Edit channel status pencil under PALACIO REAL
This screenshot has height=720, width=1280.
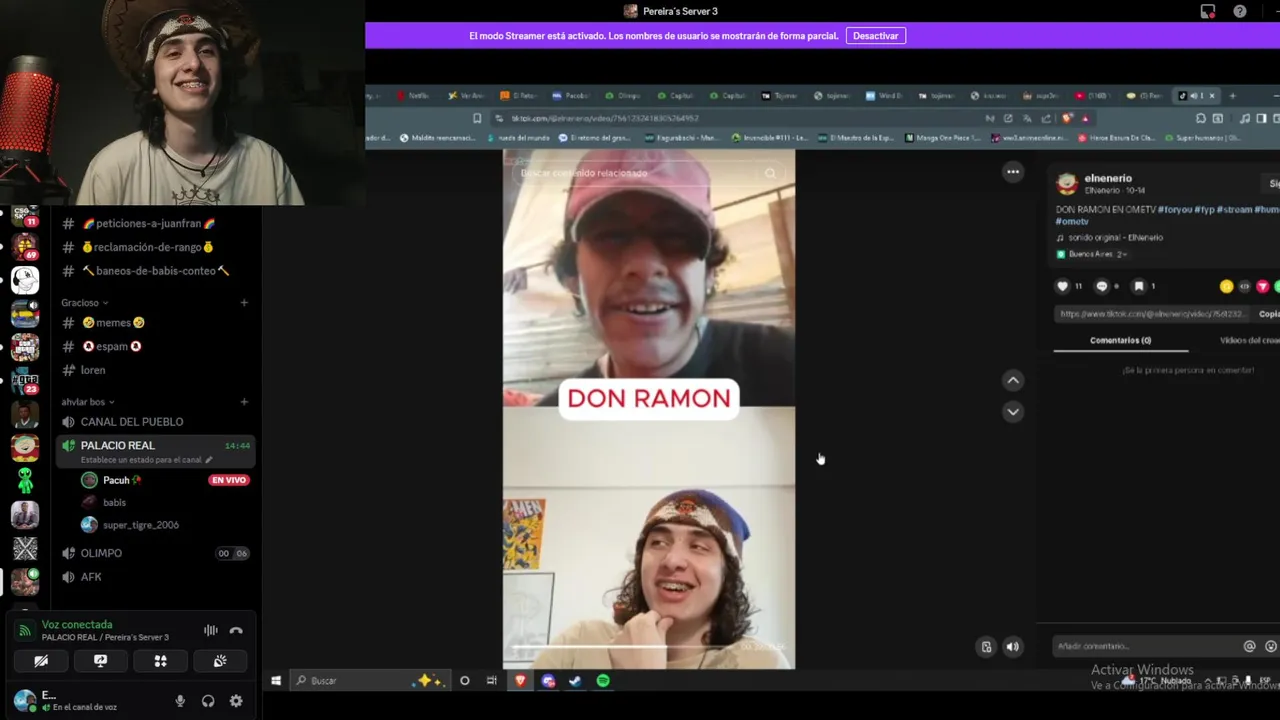(x=209, y=460)
